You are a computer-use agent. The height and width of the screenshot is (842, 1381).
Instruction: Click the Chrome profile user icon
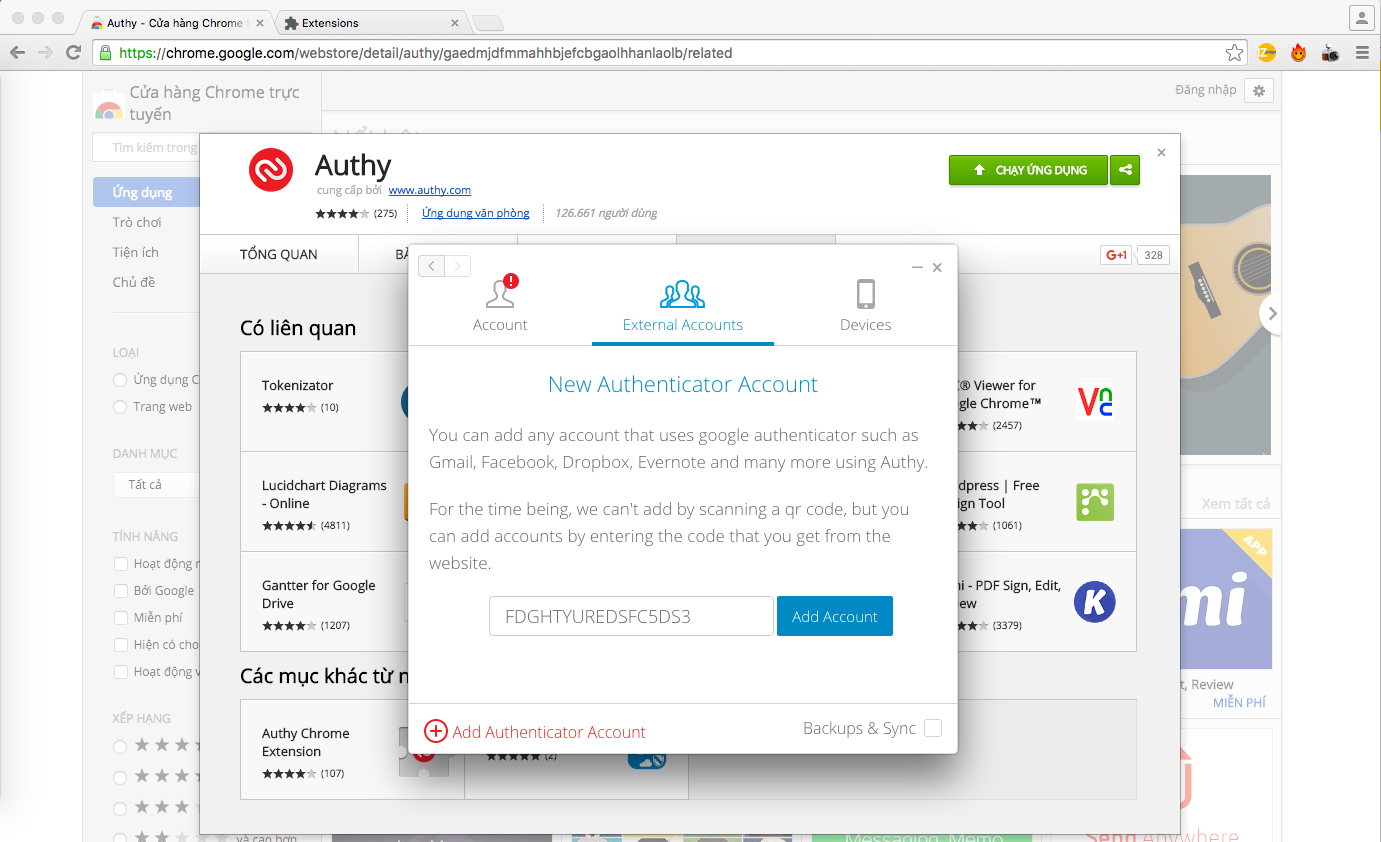(x=1361, y=17)
